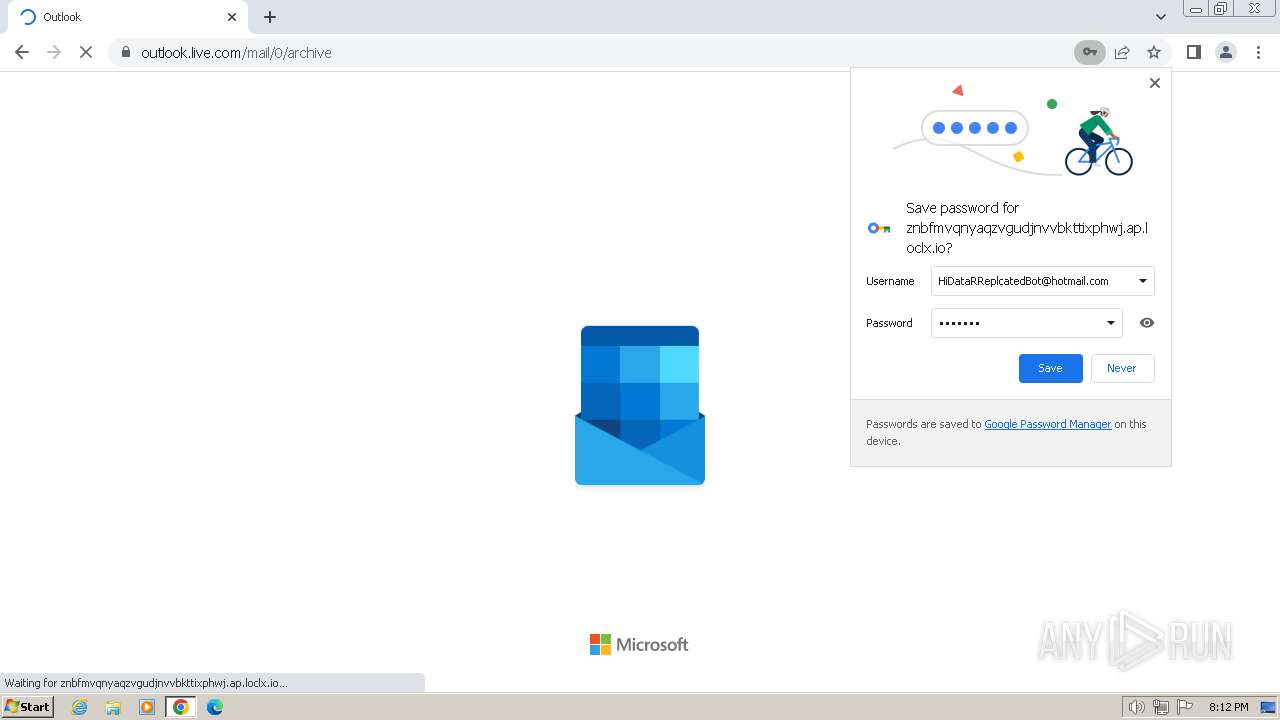Image resolution: width=1280 pixels, height=720 pixels.
Task: Open the Chrome side panel
Action: [x=1194, y=52]
